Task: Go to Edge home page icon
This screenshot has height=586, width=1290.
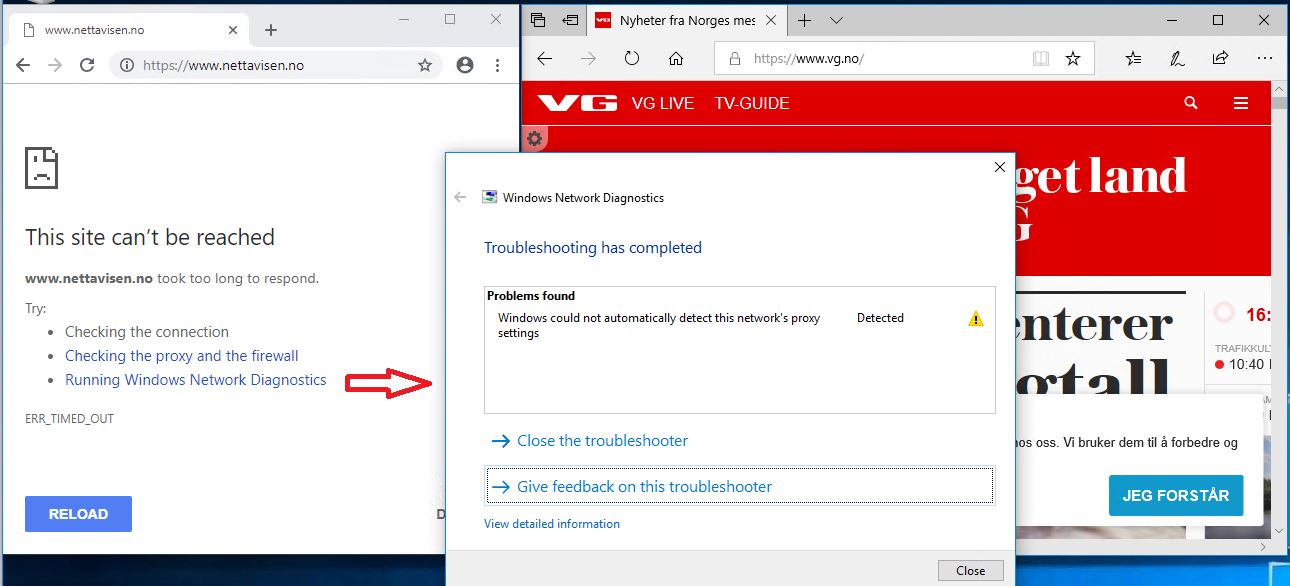Action: coord(676,59)
